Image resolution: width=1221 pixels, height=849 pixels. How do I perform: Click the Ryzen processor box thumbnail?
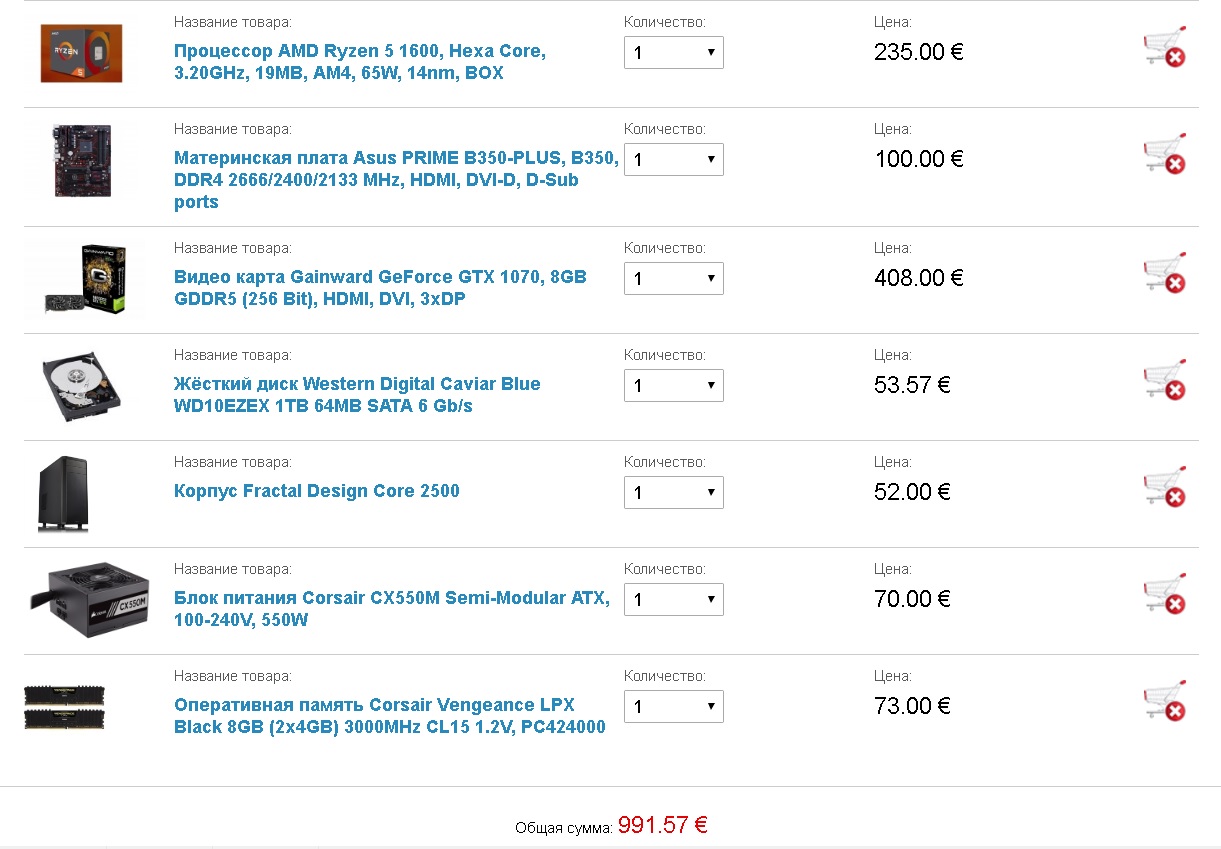tap(81, 54)
